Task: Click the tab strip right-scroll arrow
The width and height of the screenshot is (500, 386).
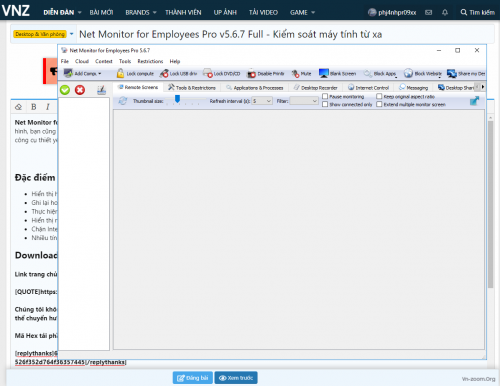Action: [483, 87]
